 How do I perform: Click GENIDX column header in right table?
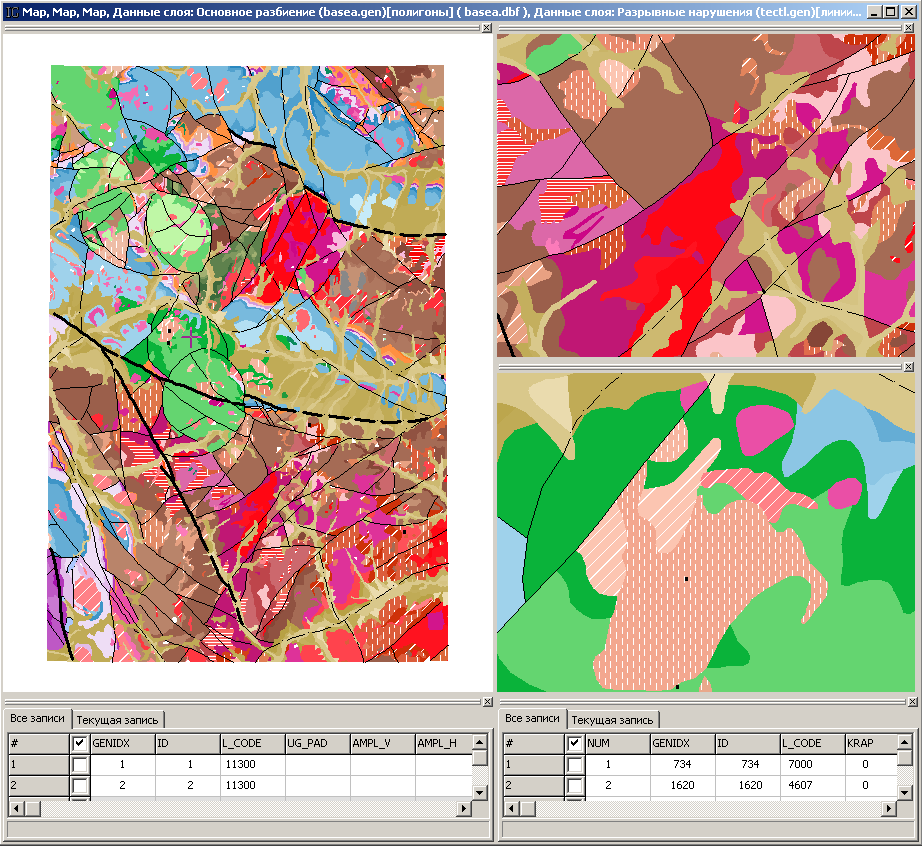683,744
